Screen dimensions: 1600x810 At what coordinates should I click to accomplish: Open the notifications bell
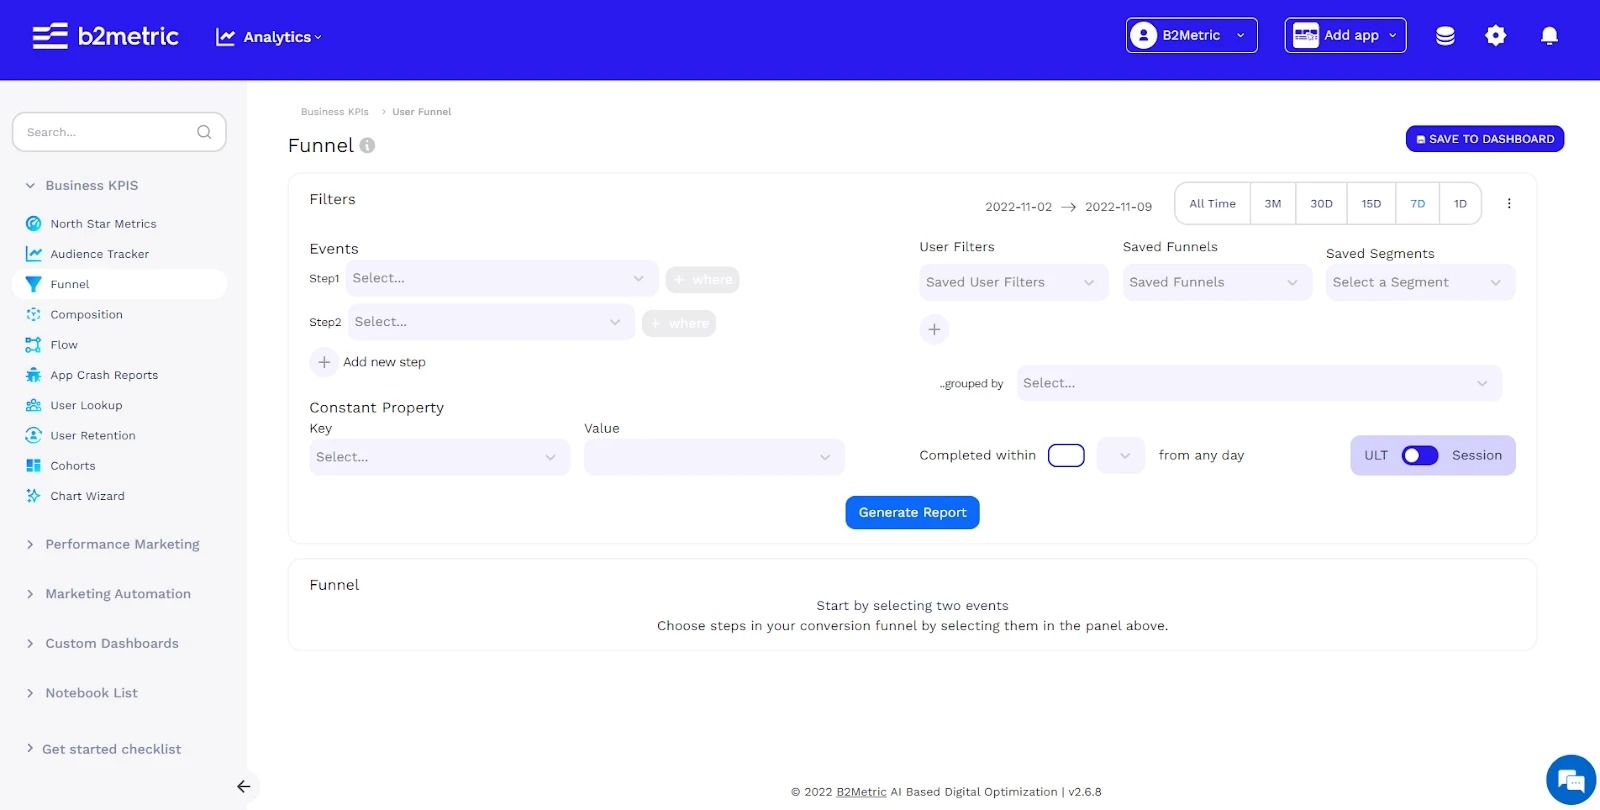click(1549, 36)
